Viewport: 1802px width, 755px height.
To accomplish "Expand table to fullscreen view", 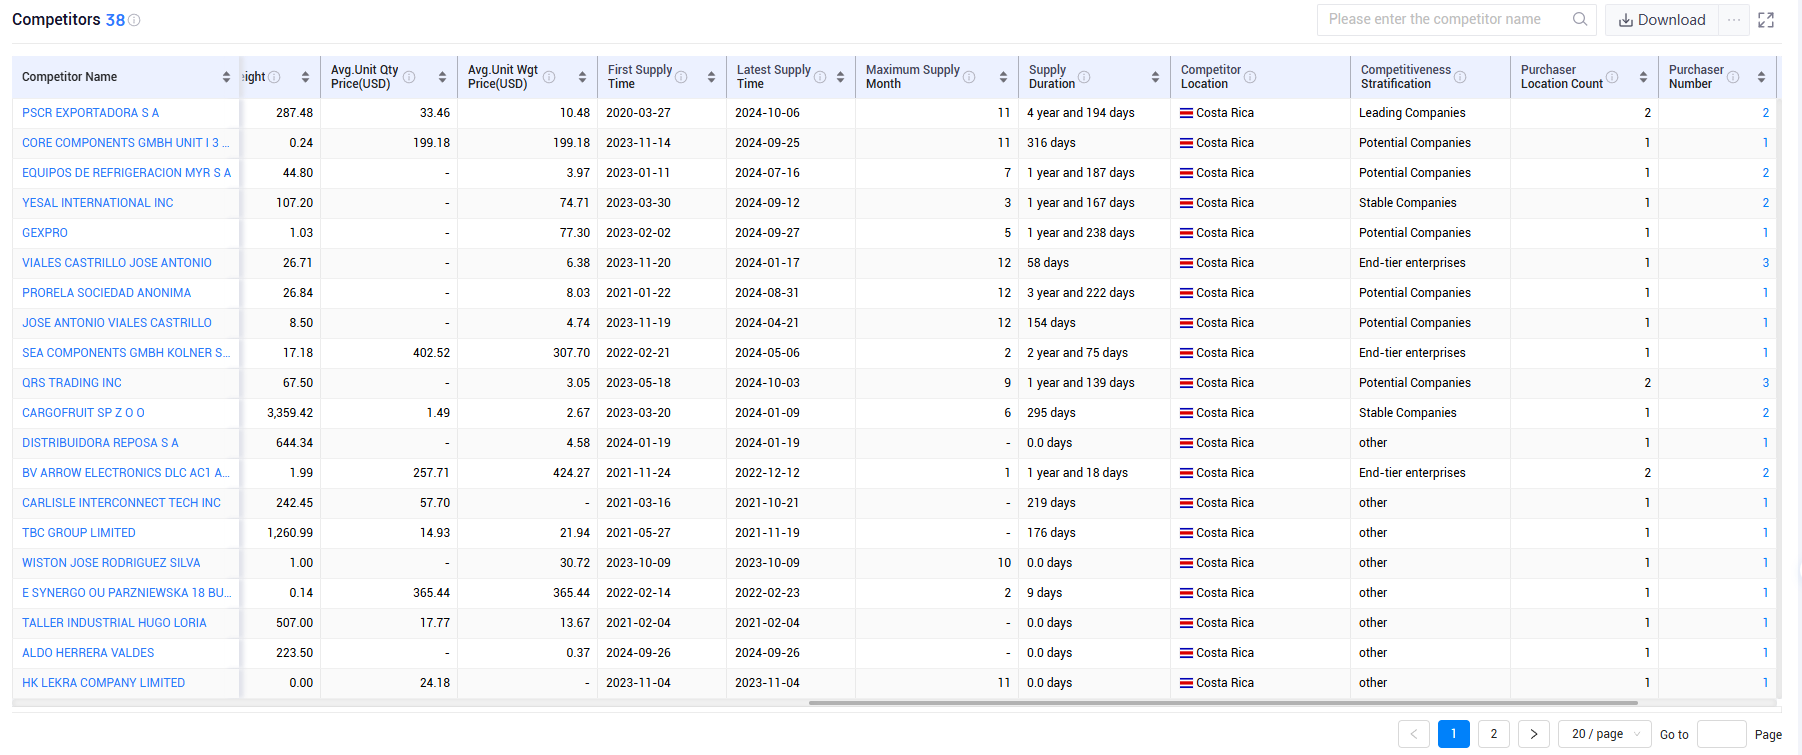I will click(x=1766, y=20).
